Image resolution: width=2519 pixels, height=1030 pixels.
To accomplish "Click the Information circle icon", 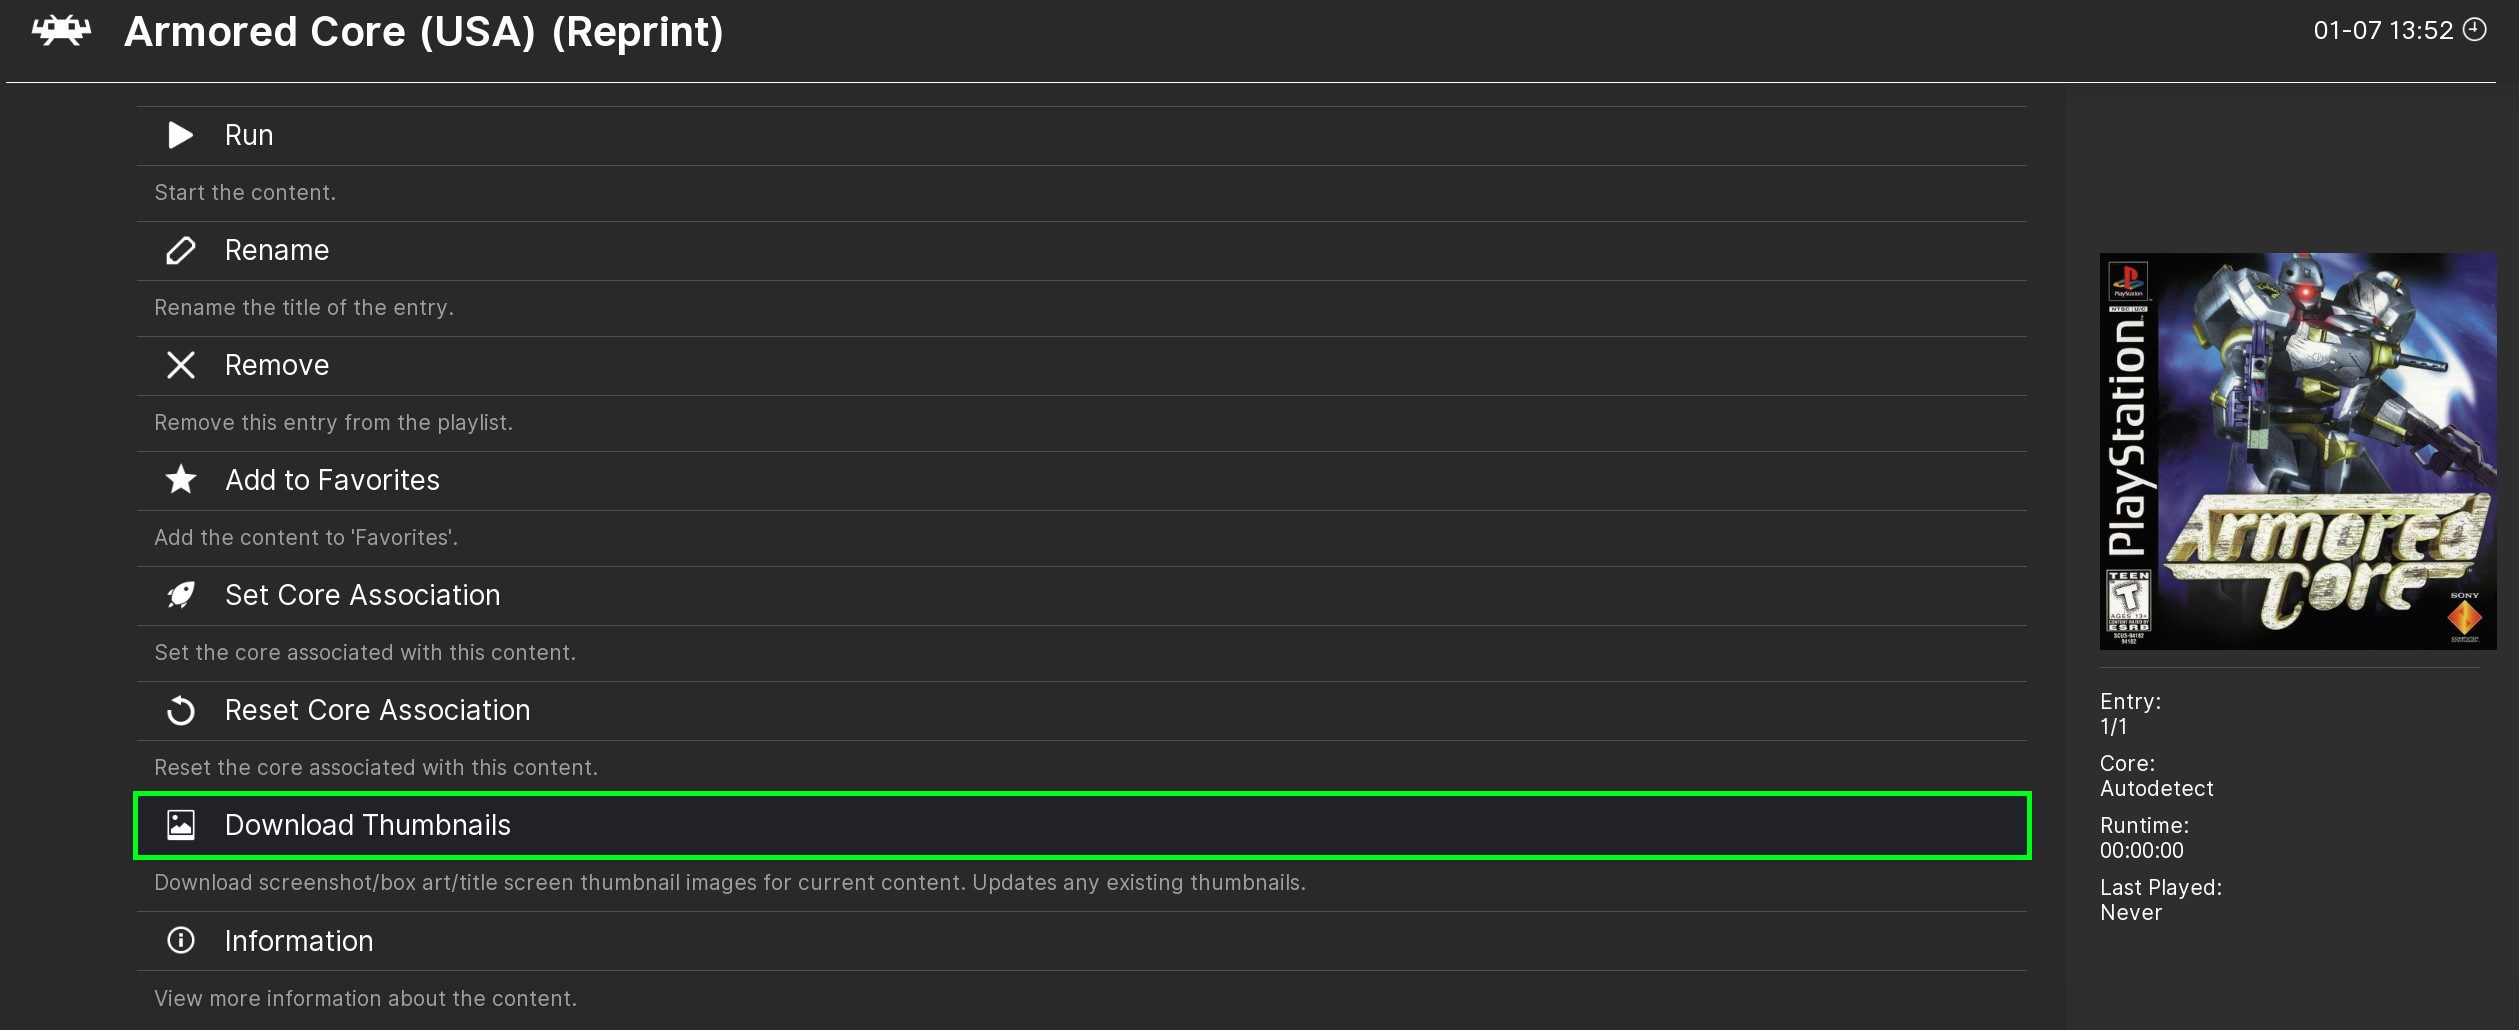I will click(180, 940).
